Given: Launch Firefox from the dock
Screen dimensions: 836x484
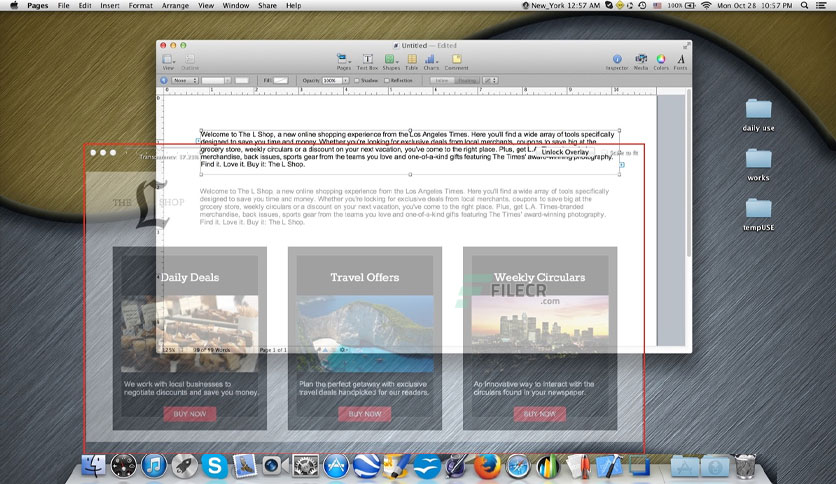Looking at the screenshot, I should pyautogui.click(x=487, y=466).
